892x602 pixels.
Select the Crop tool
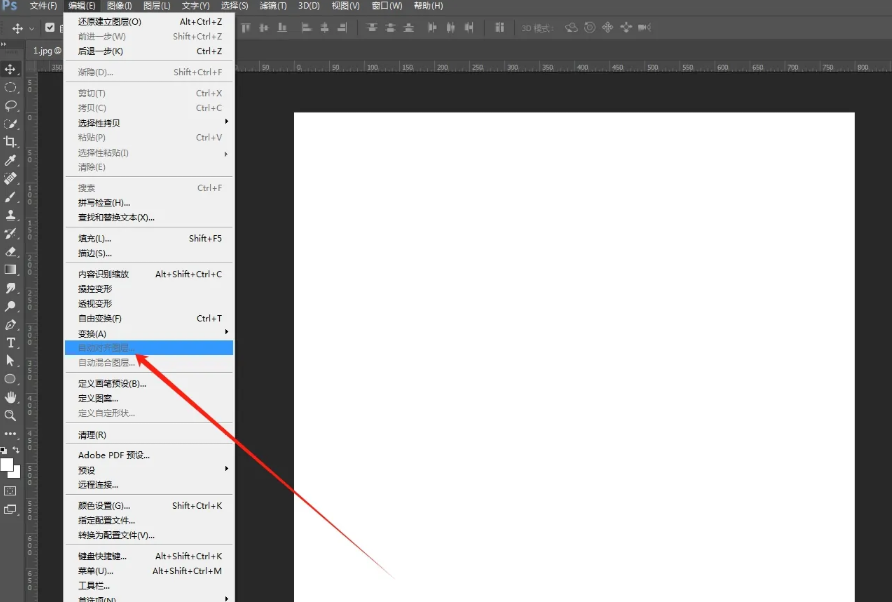pyautogui.click(x=11, y=142)
